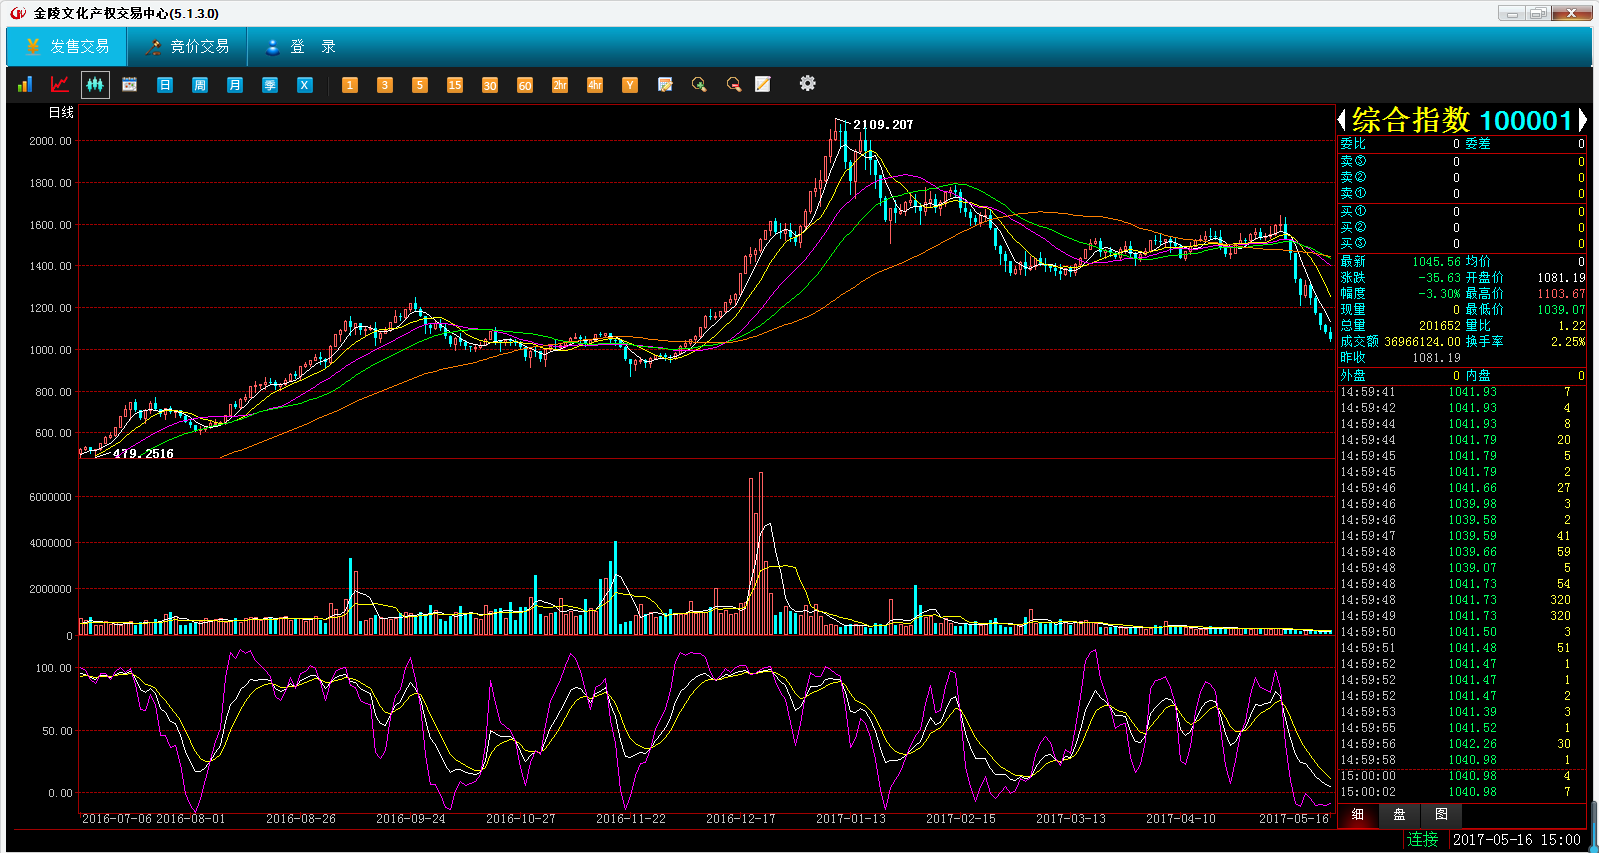Open the notepad with pencil icon

(x=665, y=85)
